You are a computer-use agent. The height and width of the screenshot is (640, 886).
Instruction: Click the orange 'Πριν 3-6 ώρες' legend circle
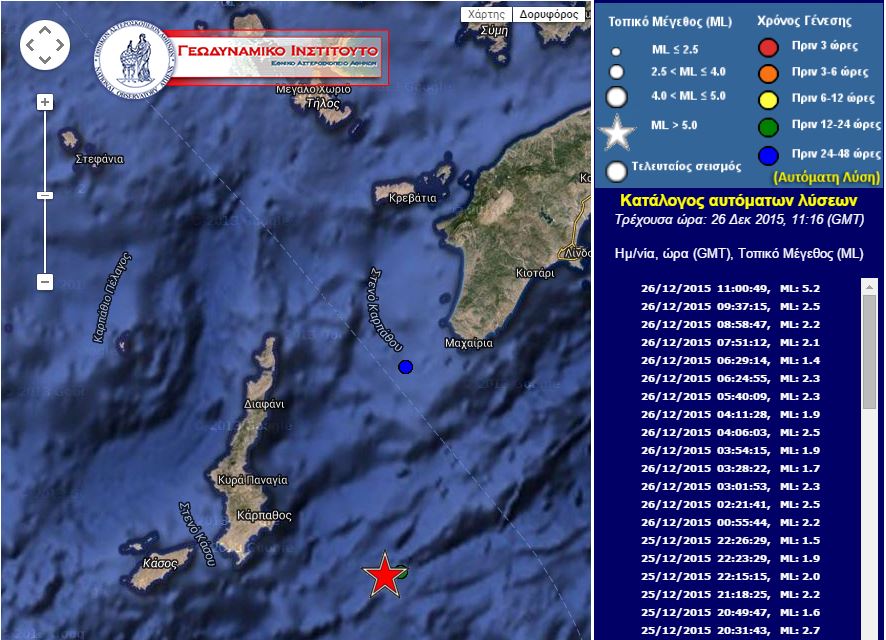pos(768,72)
